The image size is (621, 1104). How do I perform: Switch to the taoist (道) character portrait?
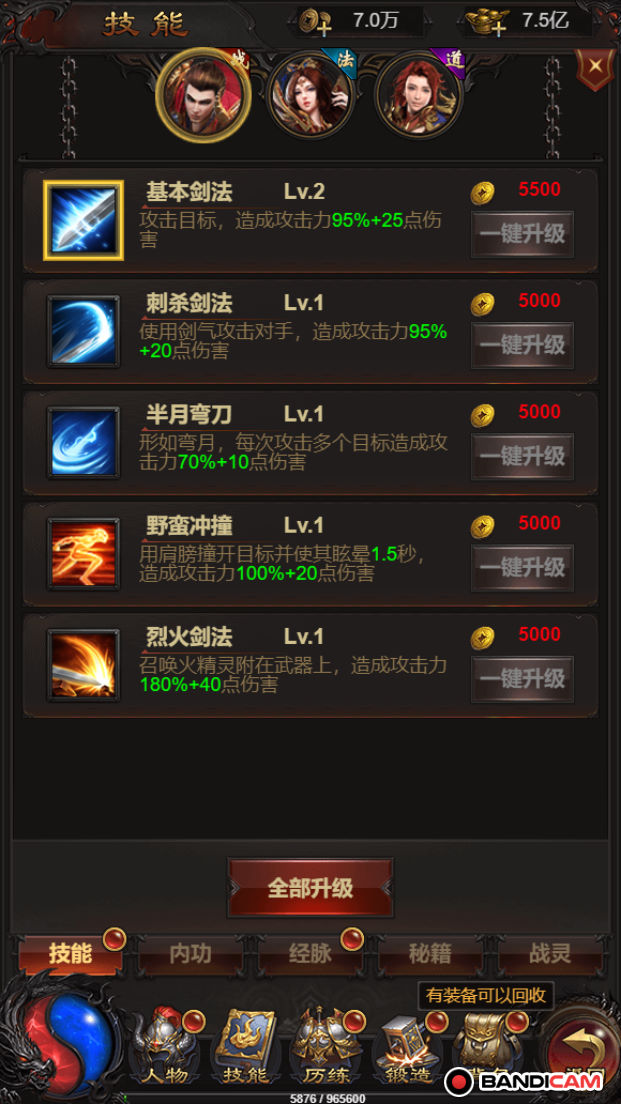[x=420, y=95]
